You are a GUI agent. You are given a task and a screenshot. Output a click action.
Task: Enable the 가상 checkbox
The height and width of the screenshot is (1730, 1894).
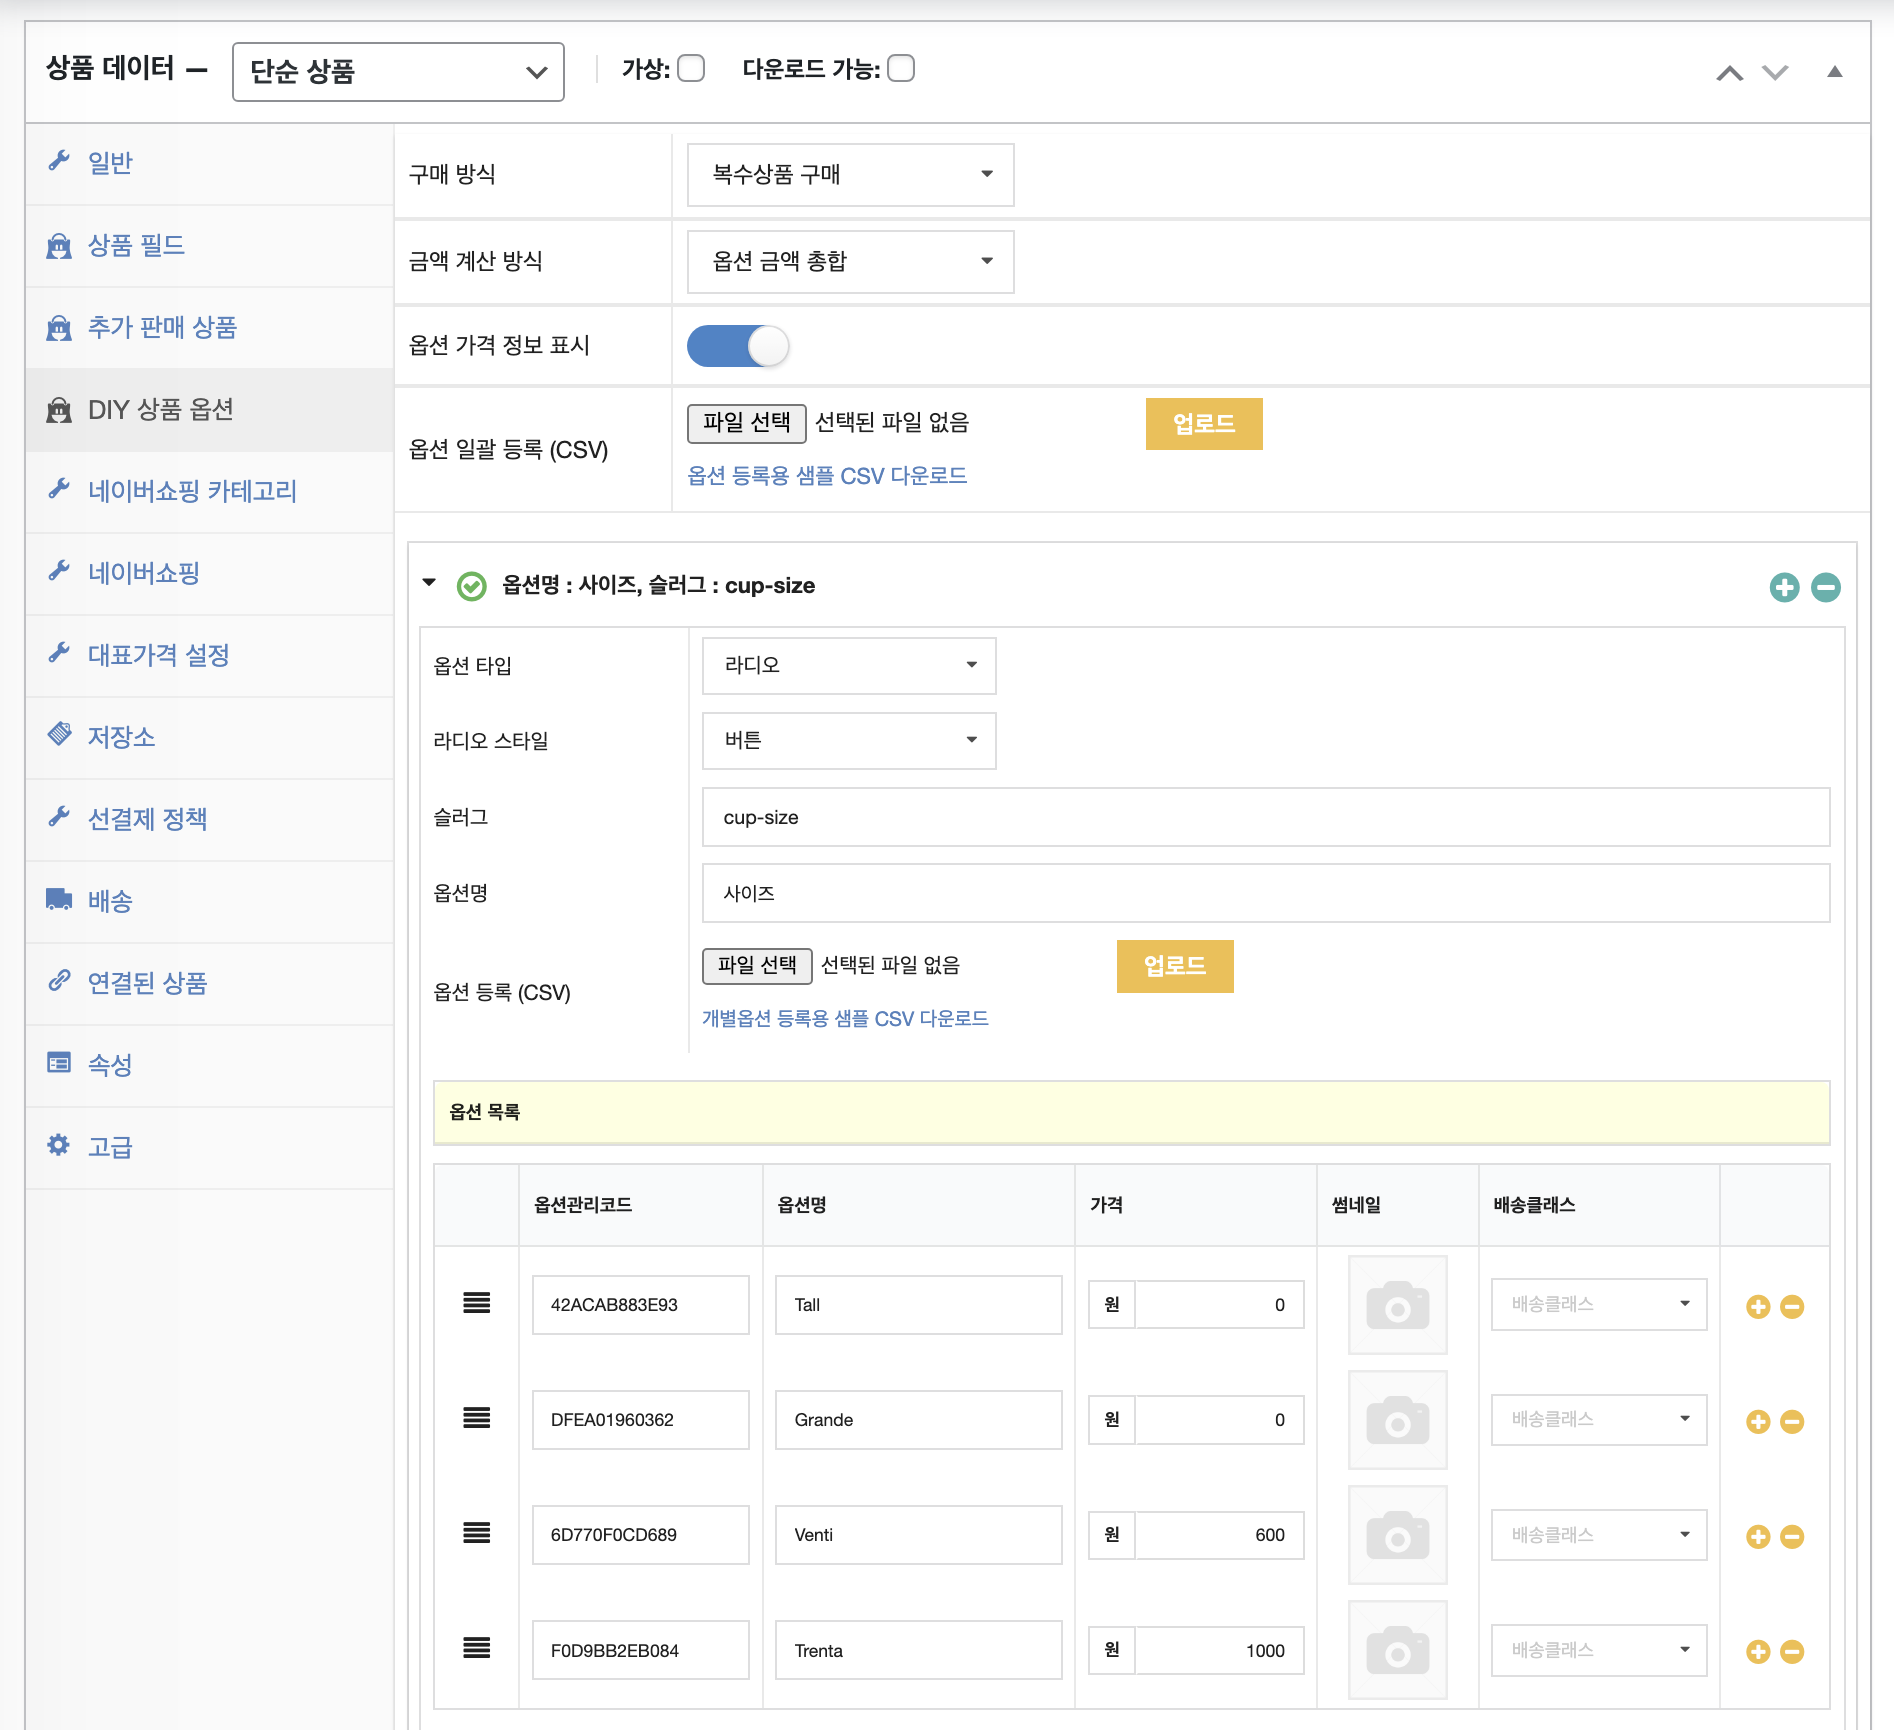click(691, 69)
